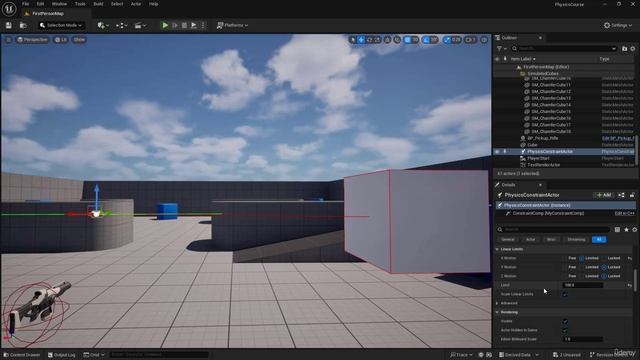Open the Perspective view mode dropdown

click(33, 40)
